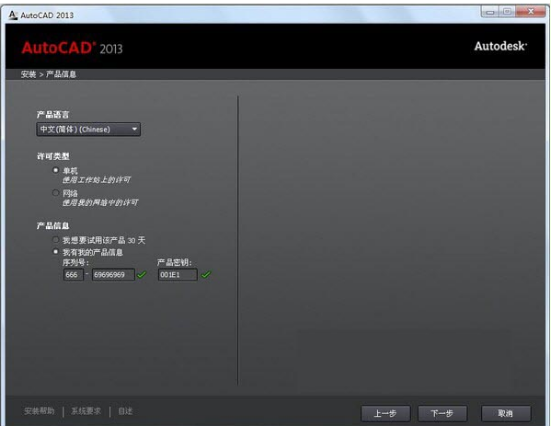Click the AutoCAD 2013 red logo
The width and height of the screenshot is (551, 426).
72,48
